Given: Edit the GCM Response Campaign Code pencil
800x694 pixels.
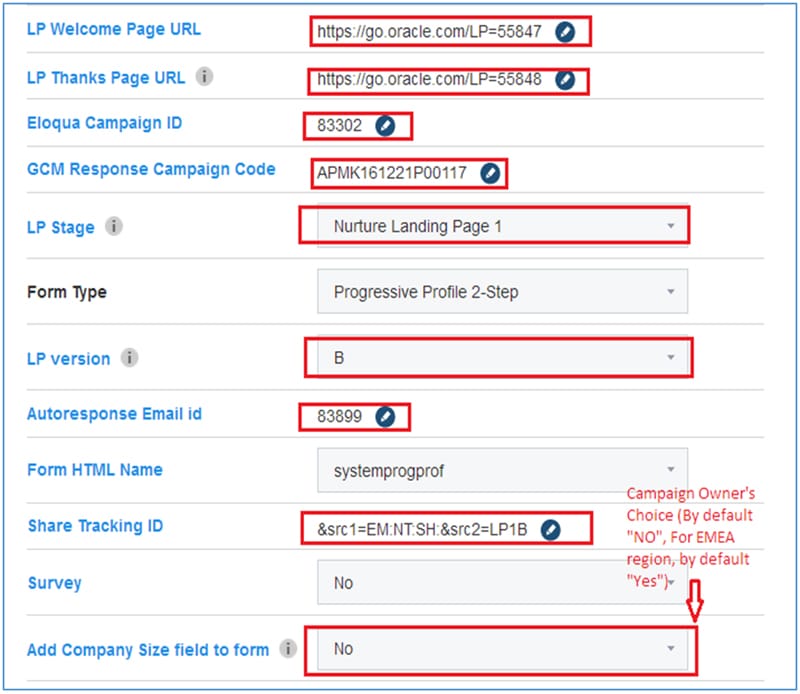Looking at the screenshot, I should [490, 173].
